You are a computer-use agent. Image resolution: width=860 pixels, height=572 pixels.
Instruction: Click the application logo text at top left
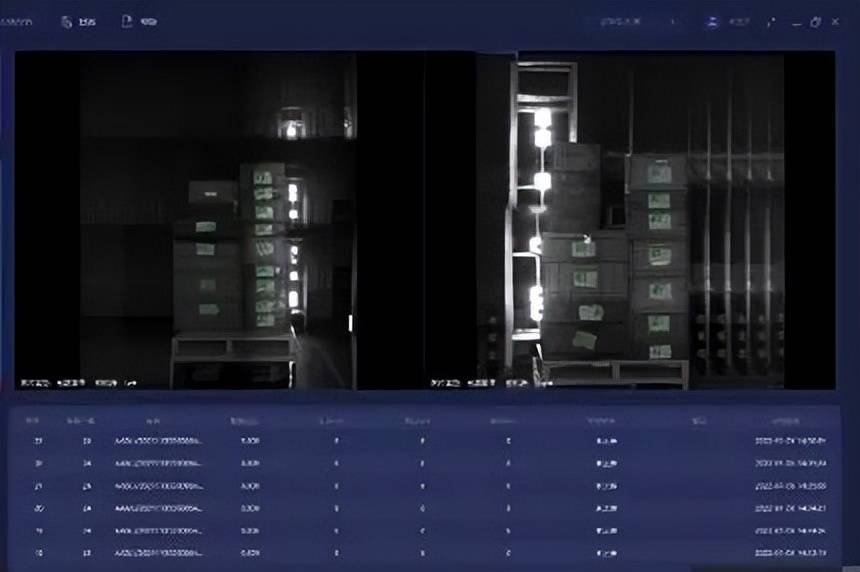(x=16, y=22)
